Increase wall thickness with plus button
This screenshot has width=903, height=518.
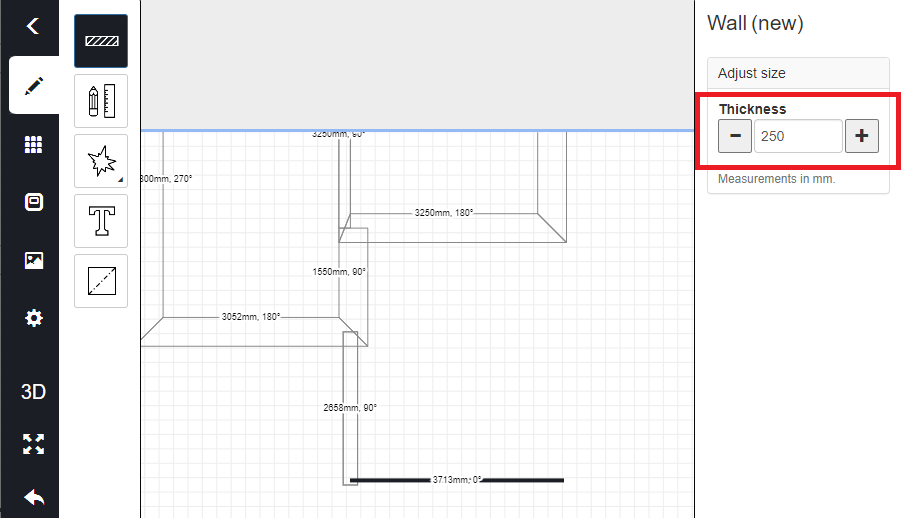(x=861, y=136)
